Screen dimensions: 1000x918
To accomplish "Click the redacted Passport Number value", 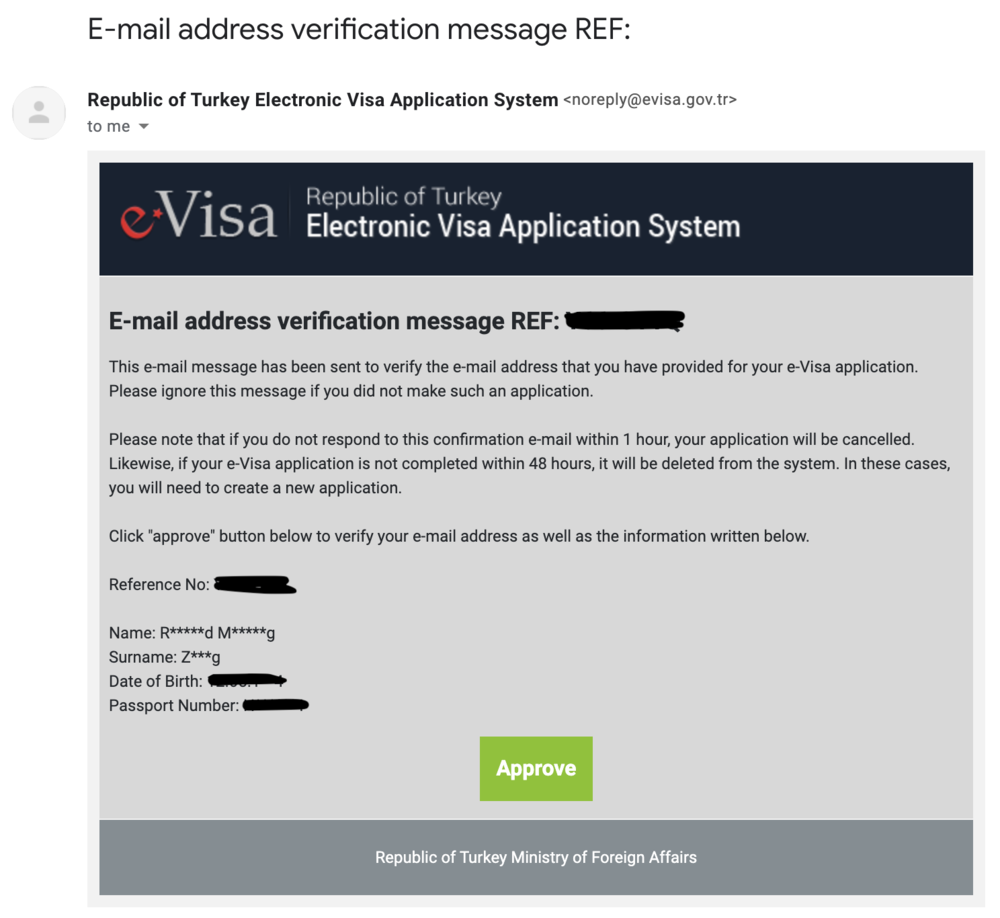I will pyautogui.click(x=275, y=706).
